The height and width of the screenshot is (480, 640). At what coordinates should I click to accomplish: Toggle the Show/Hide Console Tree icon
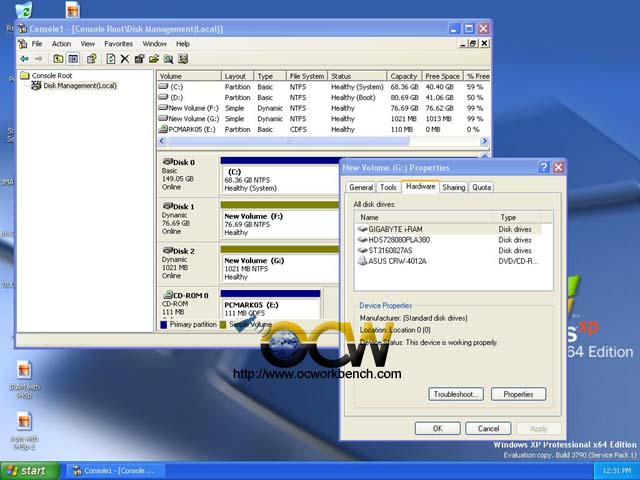73,59
